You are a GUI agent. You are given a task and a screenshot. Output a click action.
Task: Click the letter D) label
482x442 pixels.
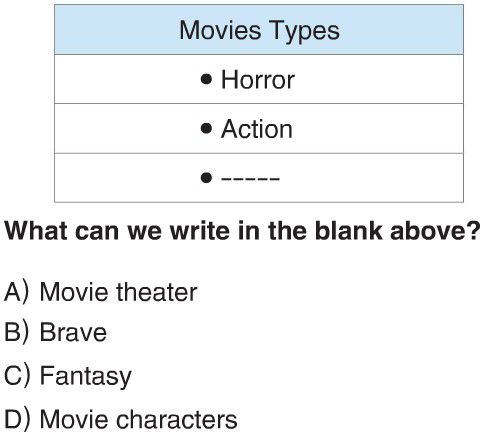coord(17,419)
